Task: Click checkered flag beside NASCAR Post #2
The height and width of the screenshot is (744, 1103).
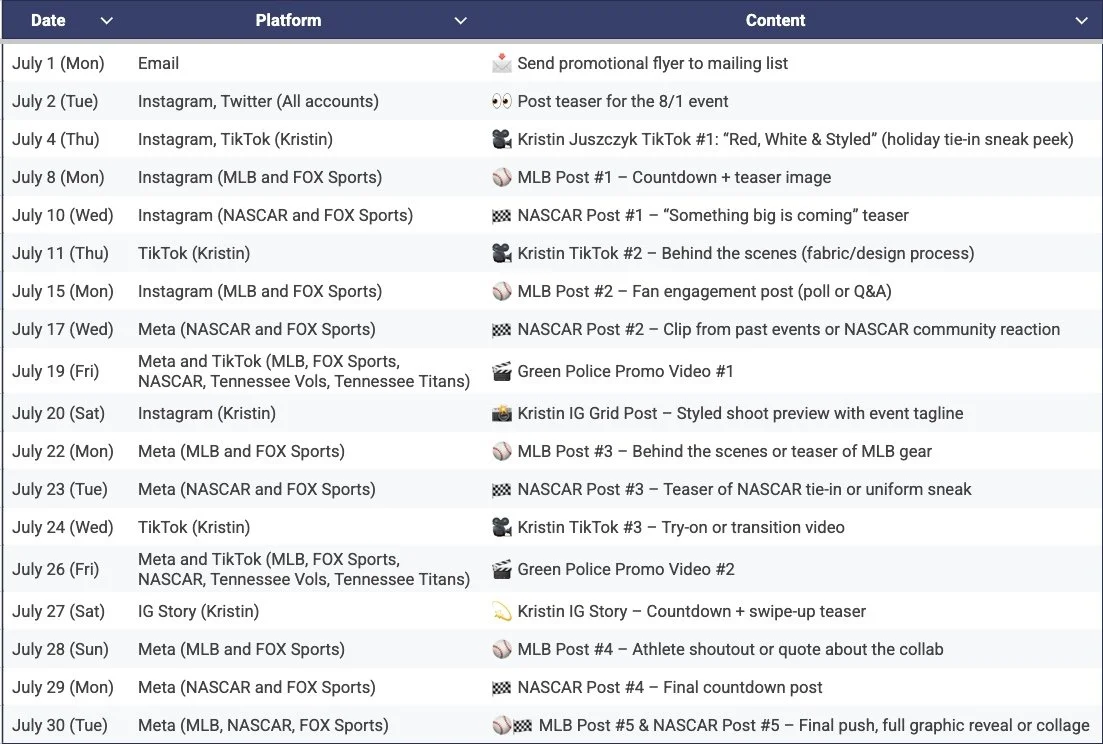Action: click(x=502, y=330)
